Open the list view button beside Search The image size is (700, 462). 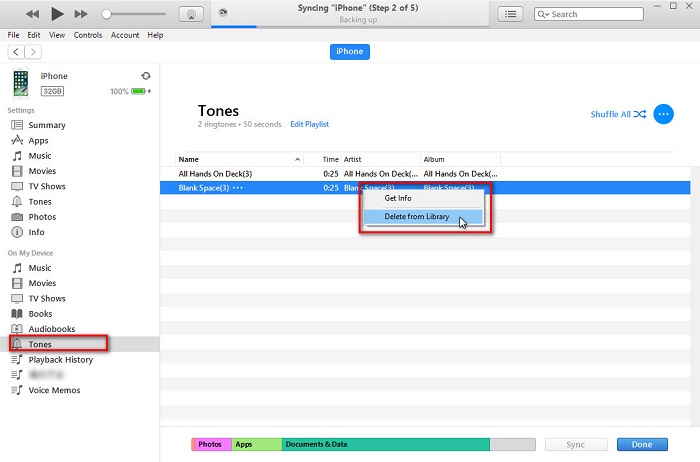click(x=510, y=14)
